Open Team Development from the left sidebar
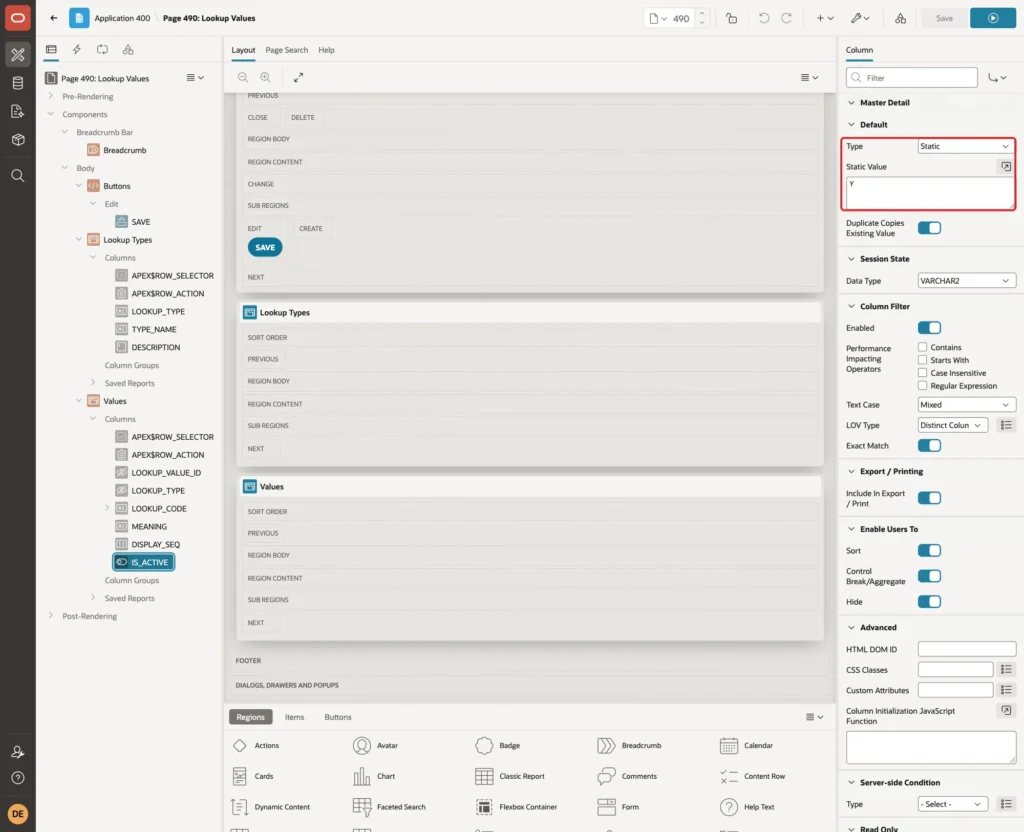The height and width of the screenshot is (832, 1024). [x=18, y=112]
